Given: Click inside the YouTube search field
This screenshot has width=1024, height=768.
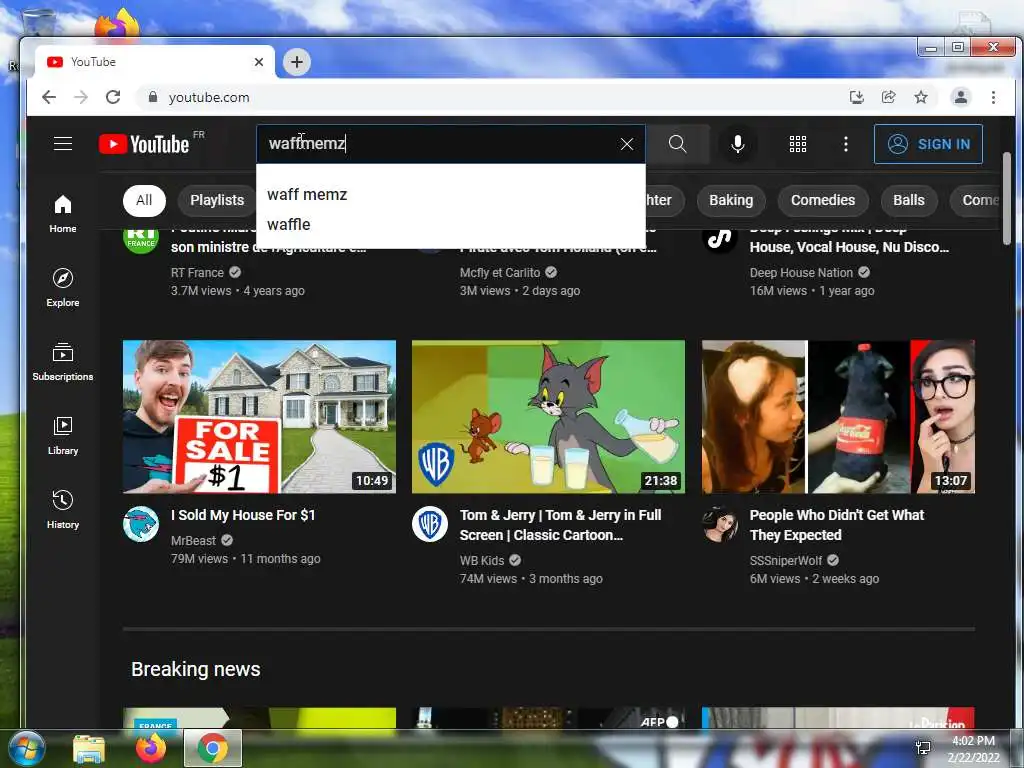Looking at the screenshot, I should coord(438,144).
